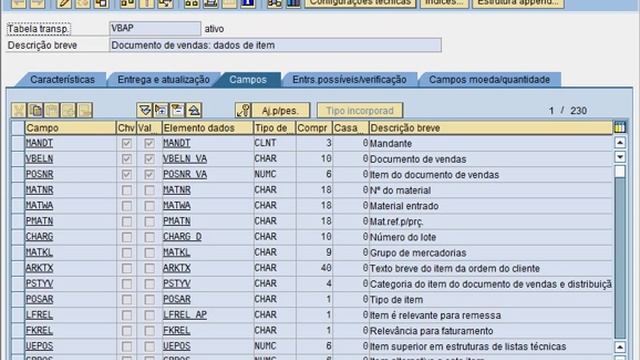Screen dimensions: 640x360
Task: Click the 'Grupo de mercadorias' description text
Action: (x=418, y=253)
